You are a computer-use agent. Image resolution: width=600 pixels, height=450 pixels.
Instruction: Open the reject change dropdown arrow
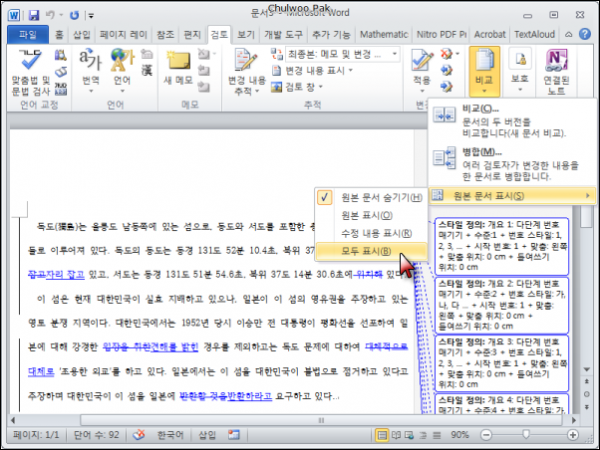(x=458, y=54)
